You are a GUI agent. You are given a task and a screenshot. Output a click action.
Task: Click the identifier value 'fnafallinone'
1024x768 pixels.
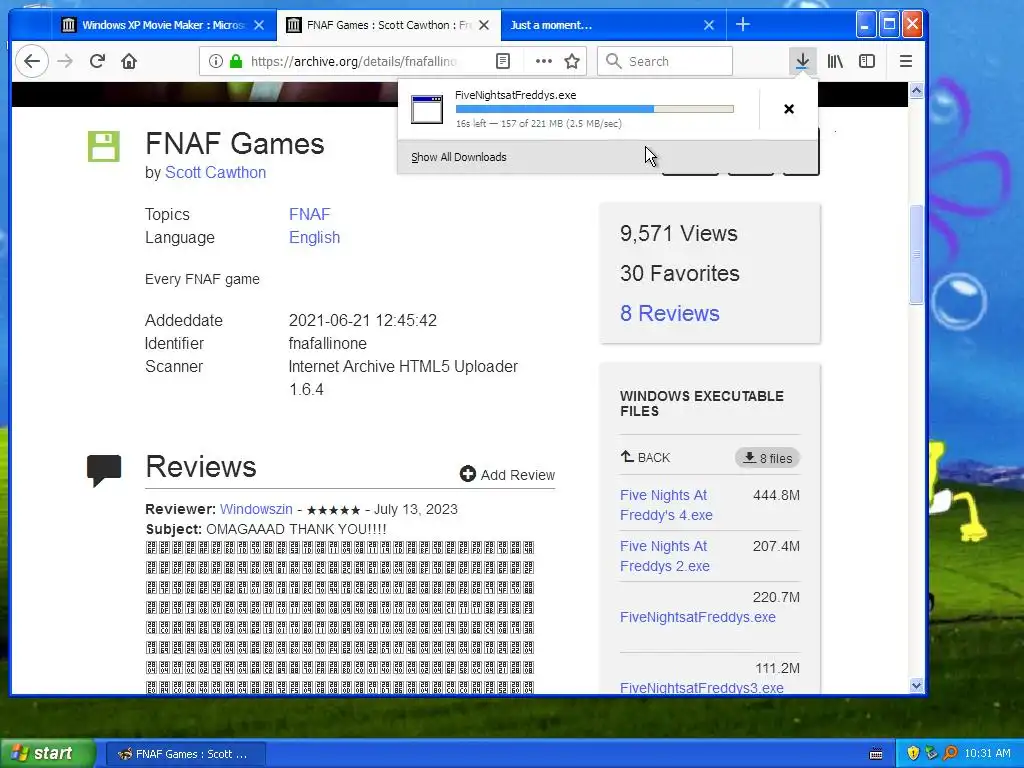[328, 344]
